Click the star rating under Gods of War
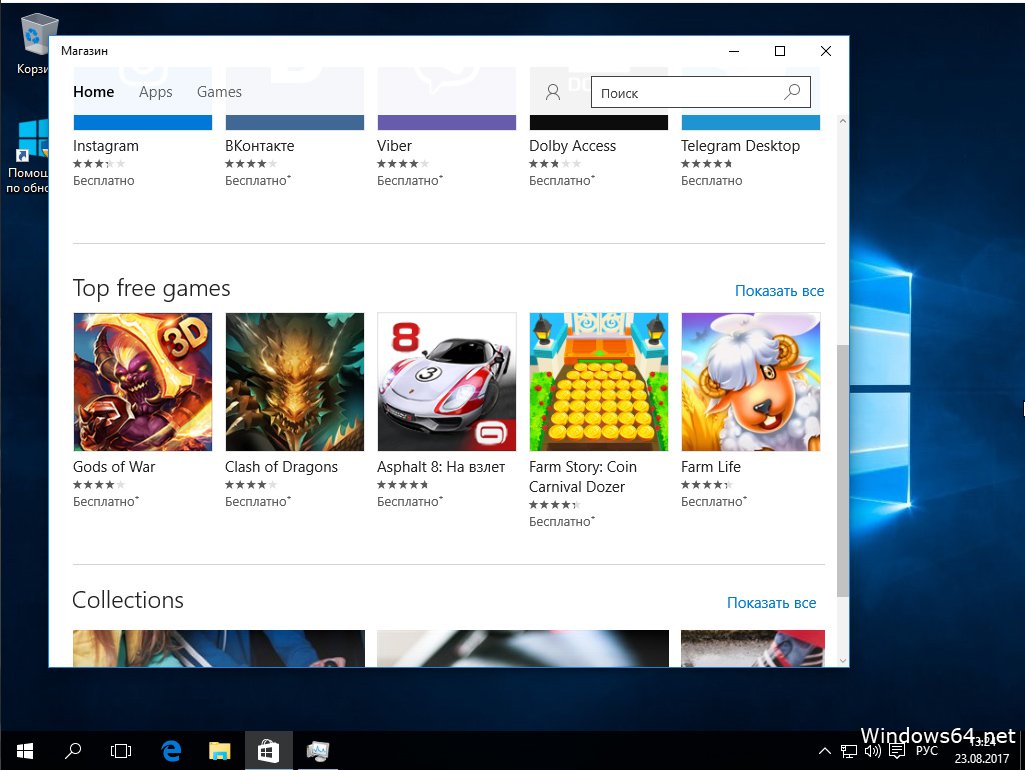1025x770 pixels. tap(99, 484)
